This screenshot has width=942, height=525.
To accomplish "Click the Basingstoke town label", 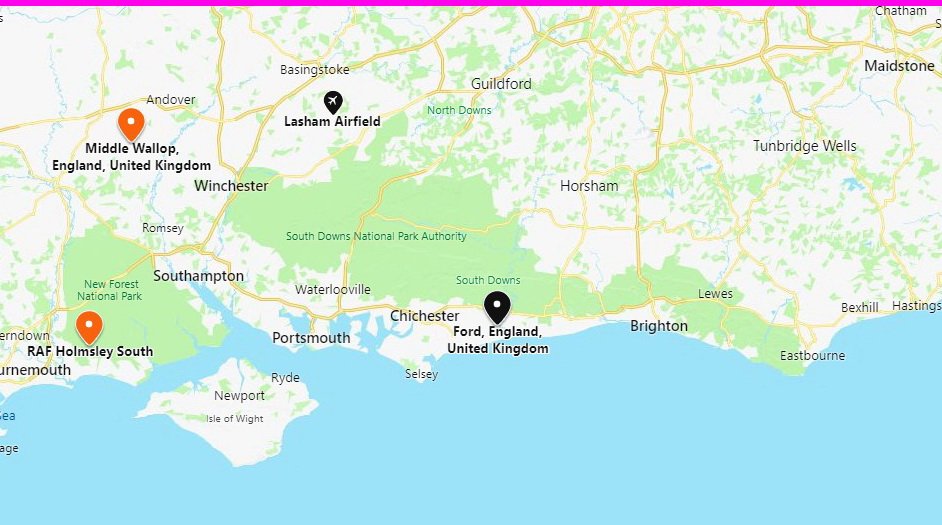I will click(x=314, y=70).
